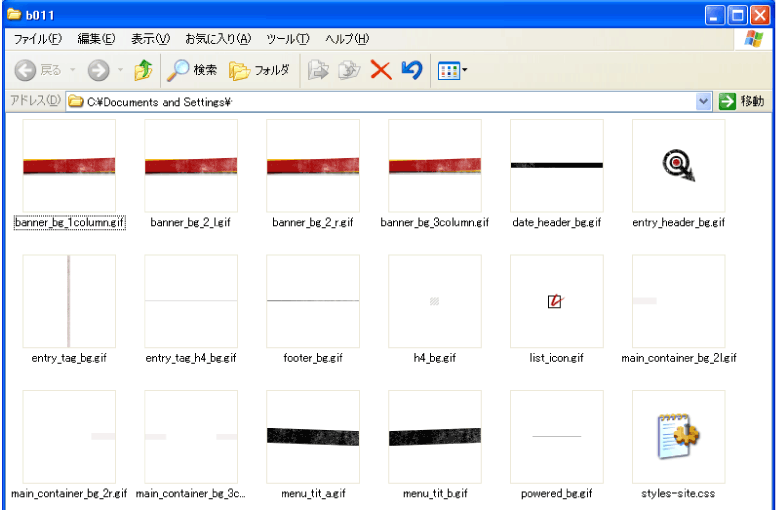Click the styles-site.css file name
The width and height of the screenshot is (780, 510).
pos(678,493)
